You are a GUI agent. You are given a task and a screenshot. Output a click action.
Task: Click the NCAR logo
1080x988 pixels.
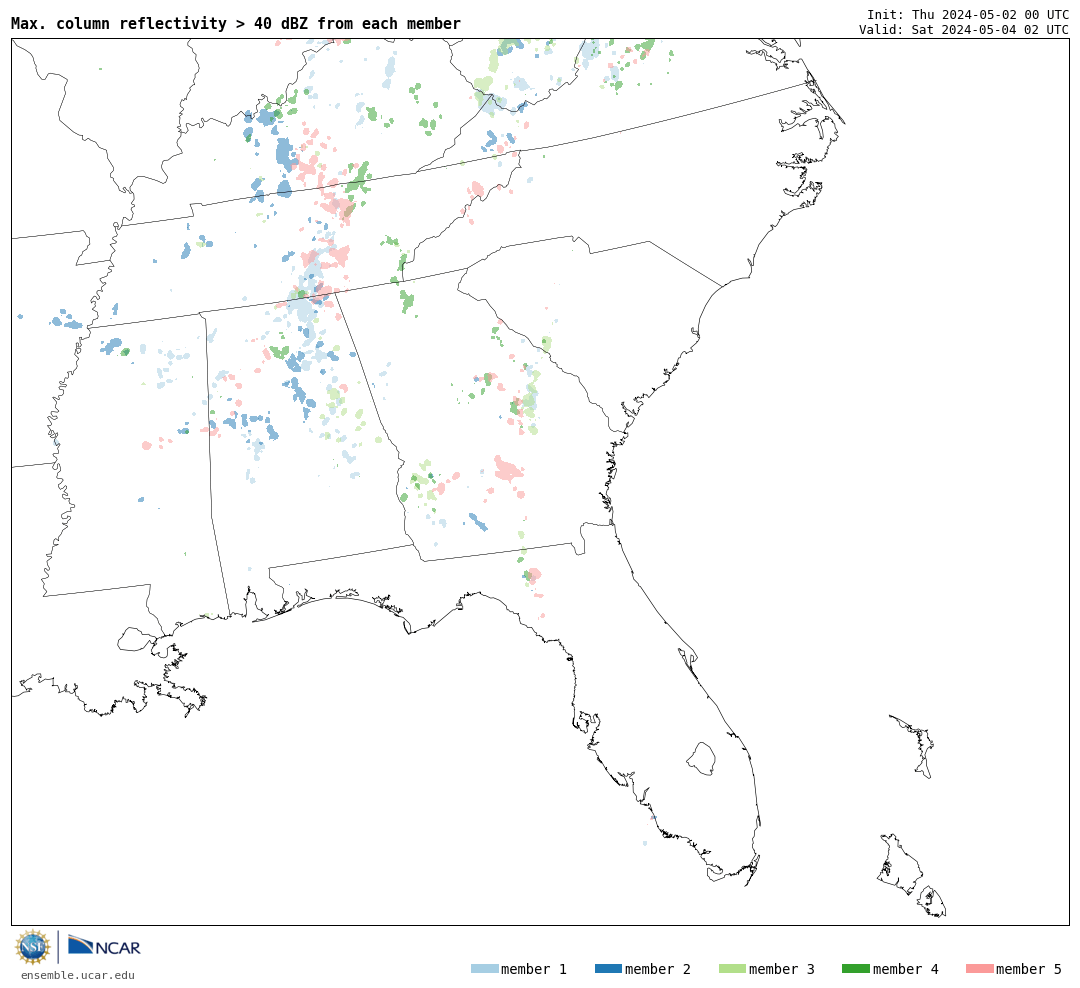click(104, 946)
